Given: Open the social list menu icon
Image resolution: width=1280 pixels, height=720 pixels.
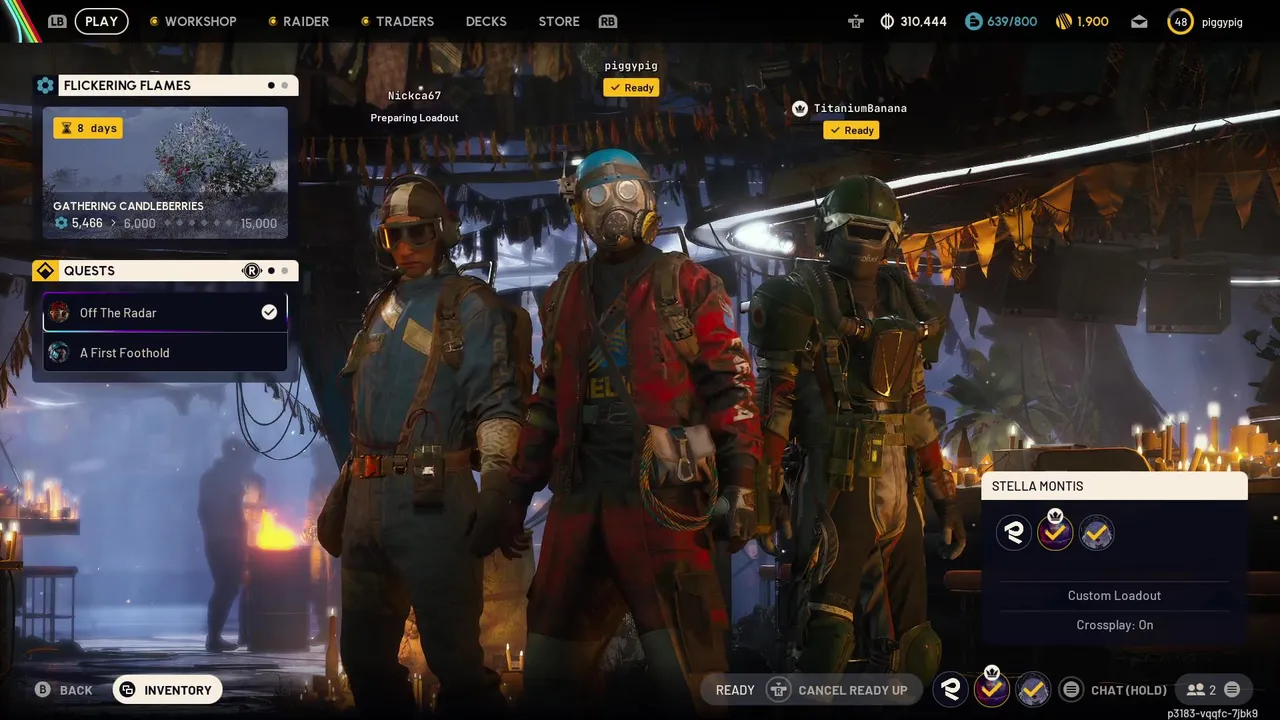Looking at the screenshot, I should [1232, 690].
